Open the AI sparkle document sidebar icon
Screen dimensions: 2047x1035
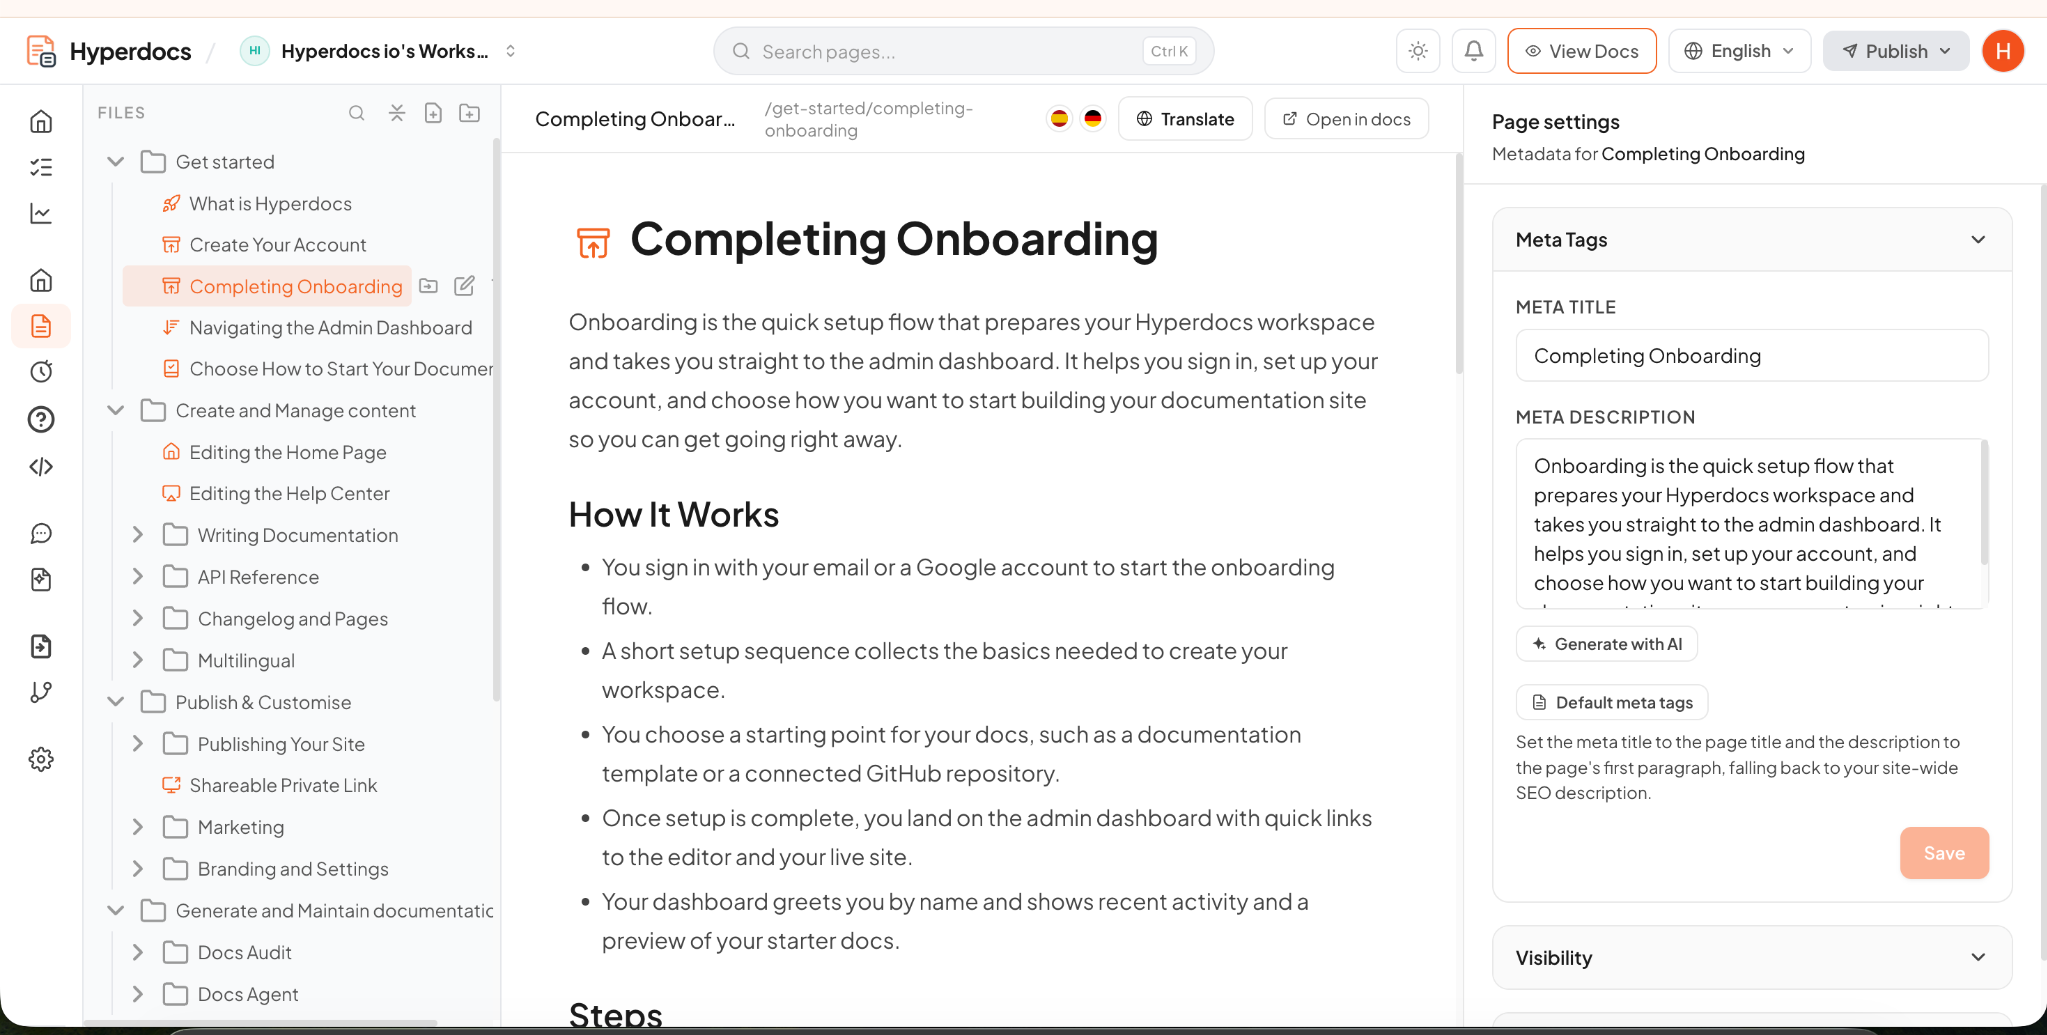[x=41, y=579]
